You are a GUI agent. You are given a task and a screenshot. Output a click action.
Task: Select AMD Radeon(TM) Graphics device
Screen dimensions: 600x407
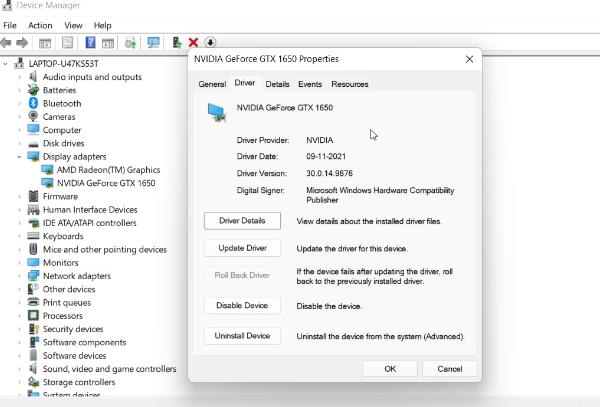(x=108, y=170)
